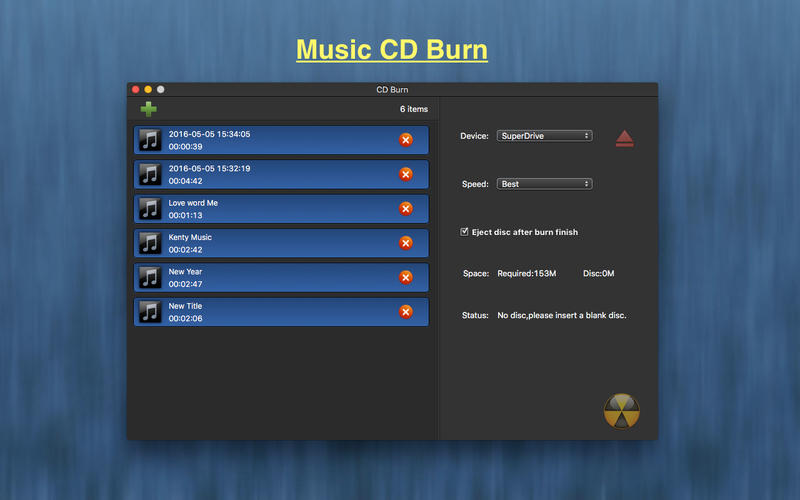Image resolution: width=800 pixels, height=500 pixels.
Task: Click the No disc status message
Action: [562, 315]
